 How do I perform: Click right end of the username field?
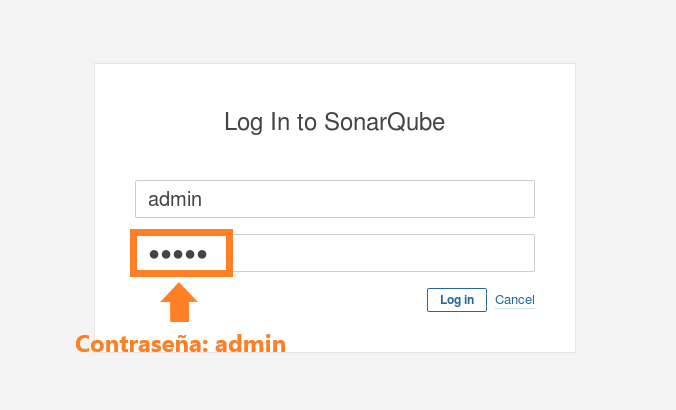click(520, 199)
